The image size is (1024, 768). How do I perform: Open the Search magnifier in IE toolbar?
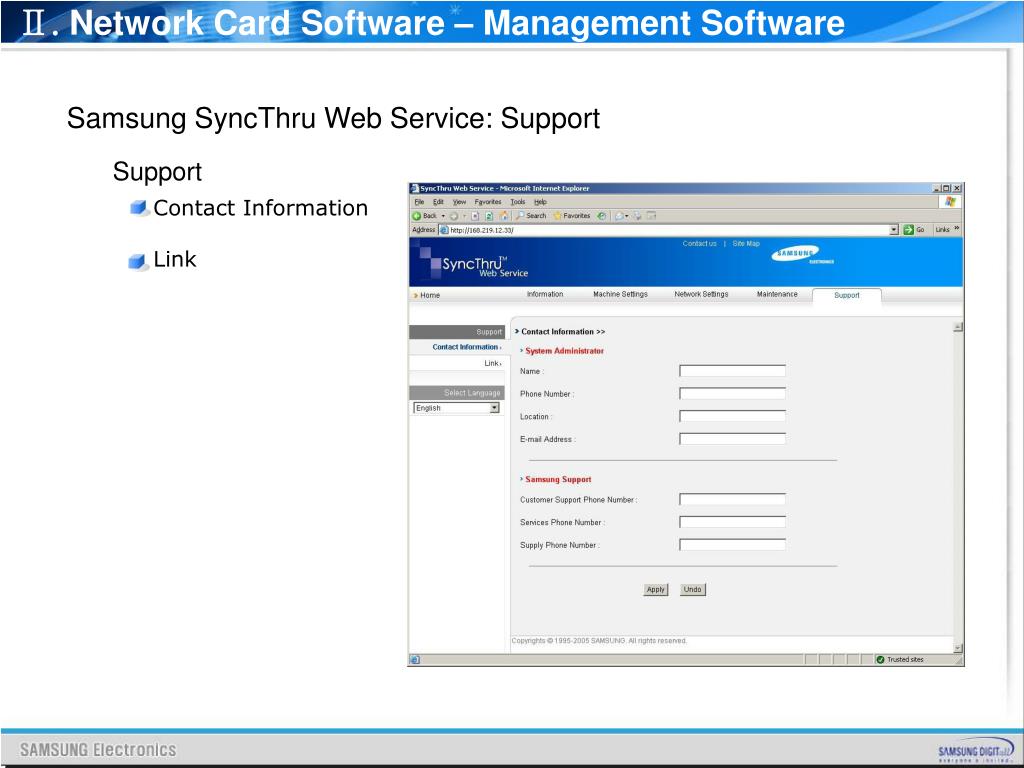coord(520,216)
